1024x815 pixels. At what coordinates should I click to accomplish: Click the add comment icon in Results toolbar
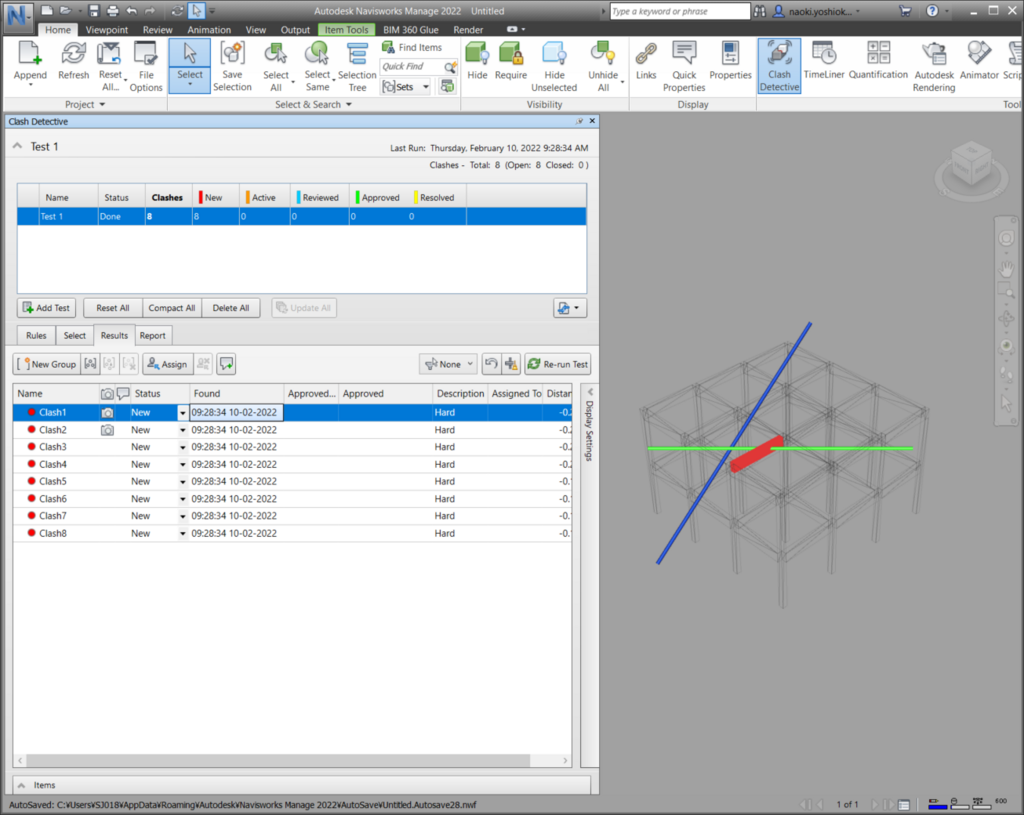(x=227, y=364)
